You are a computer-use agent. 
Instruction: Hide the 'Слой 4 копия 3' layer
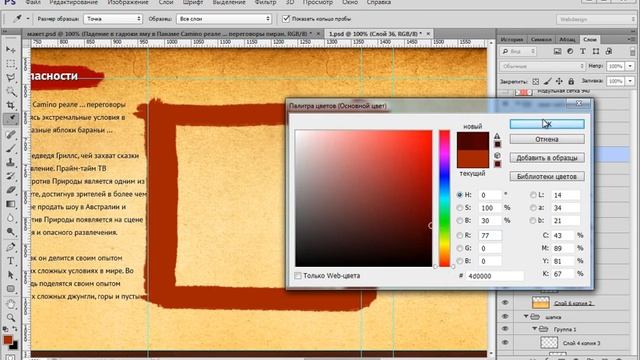tap(505, 343)
